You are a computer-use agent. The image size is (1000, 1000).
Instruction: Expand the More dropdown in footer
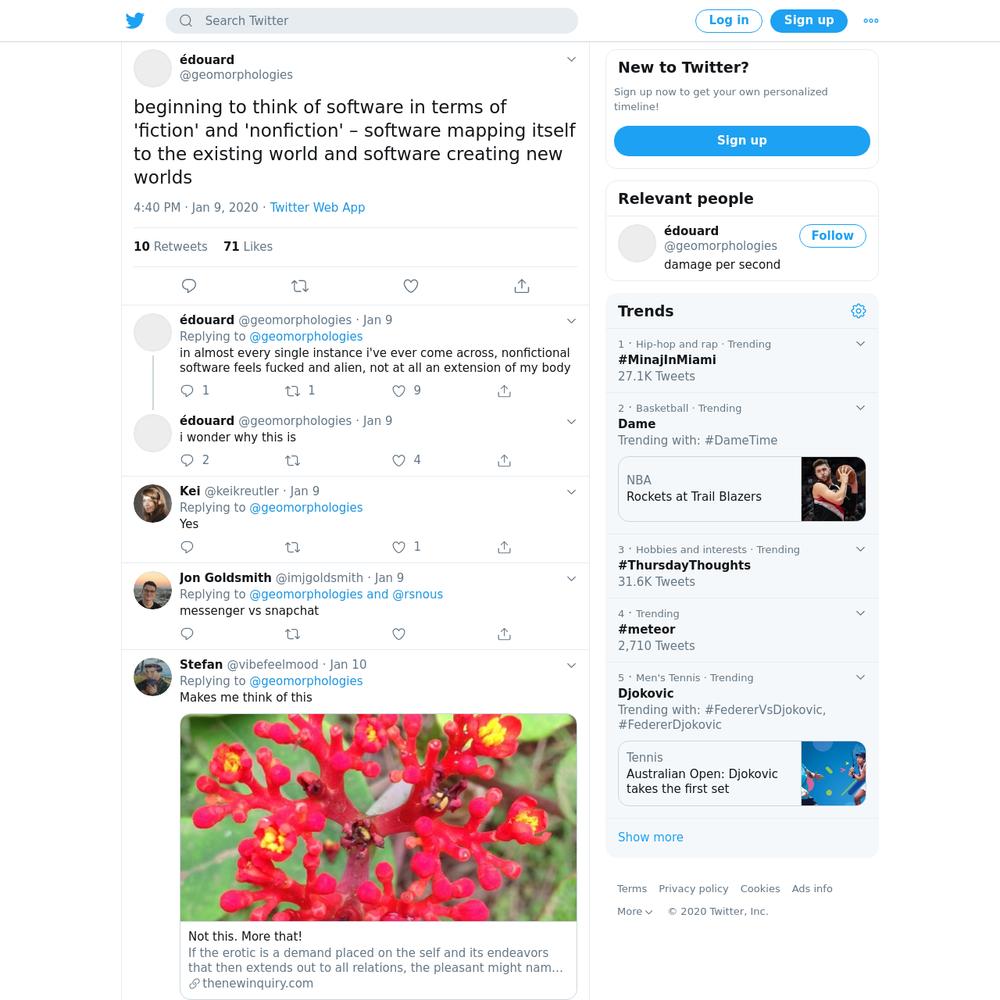point(635,911)
